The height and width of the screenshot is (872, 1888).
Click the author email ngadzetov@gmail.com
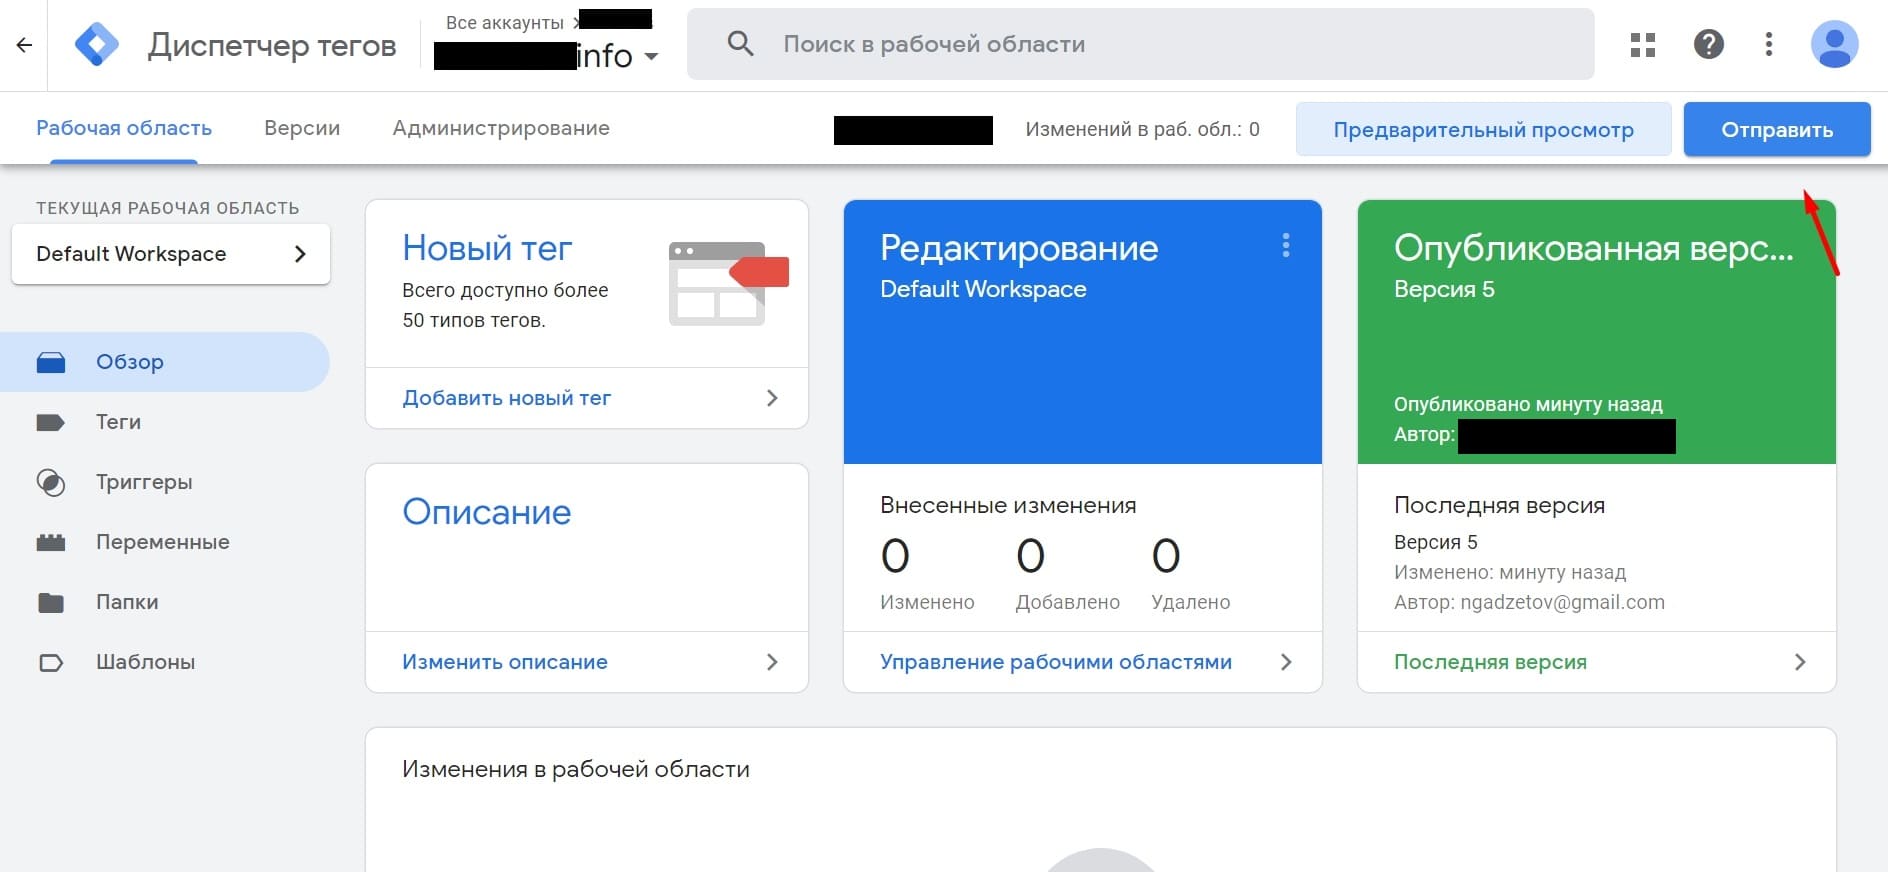tap(1562, 602)
